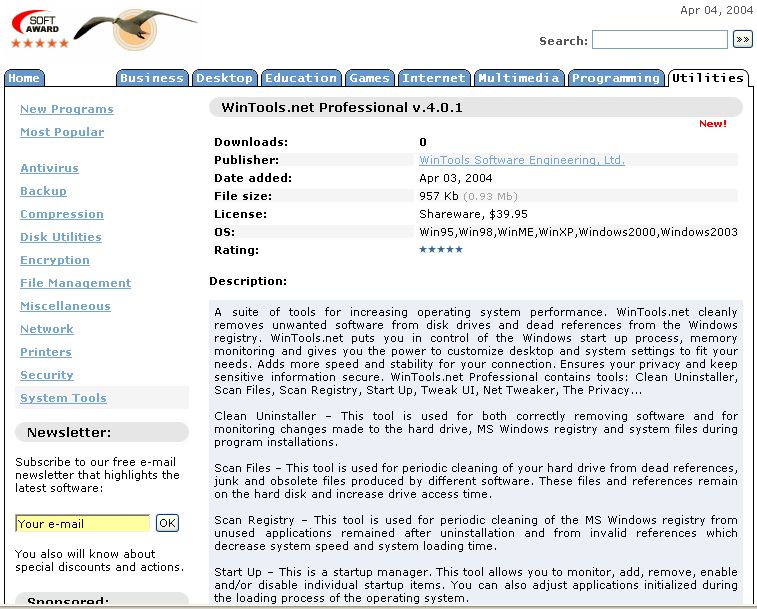
Task: Click the Your e-mail newsletter field
Action: [83, 524]
